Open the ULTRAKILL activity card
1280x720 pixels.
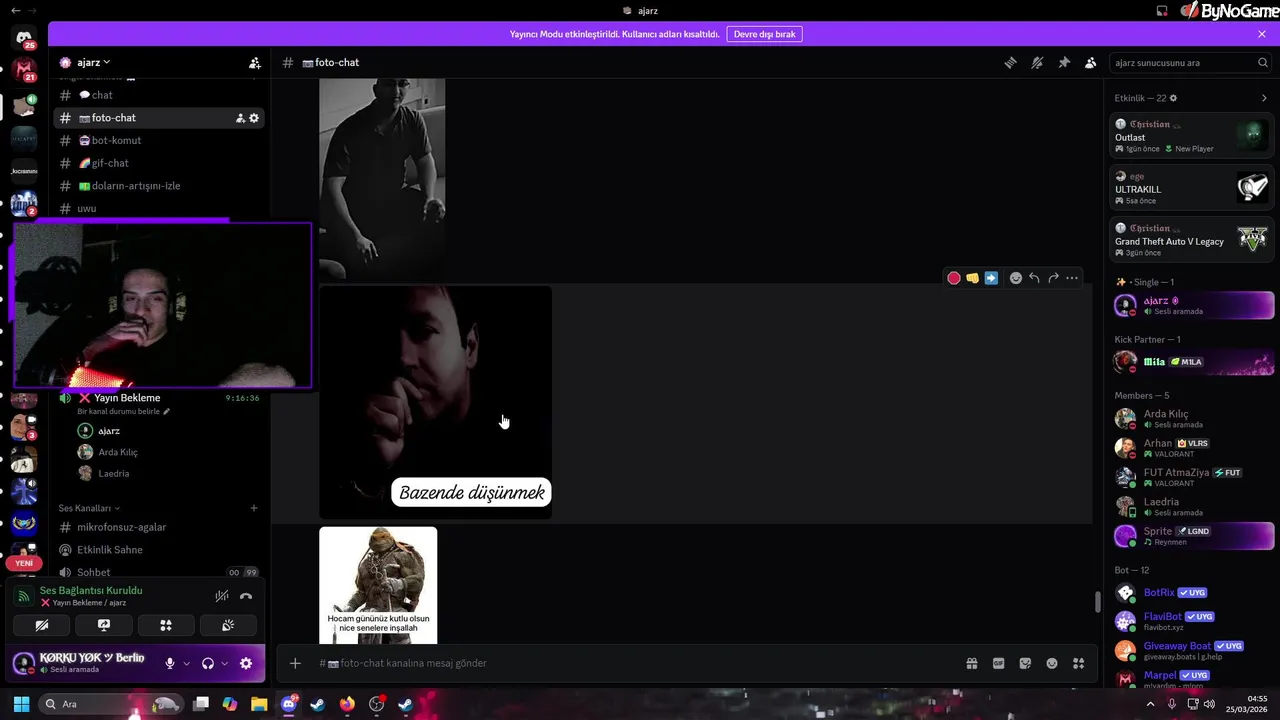tap(1192, 187)
